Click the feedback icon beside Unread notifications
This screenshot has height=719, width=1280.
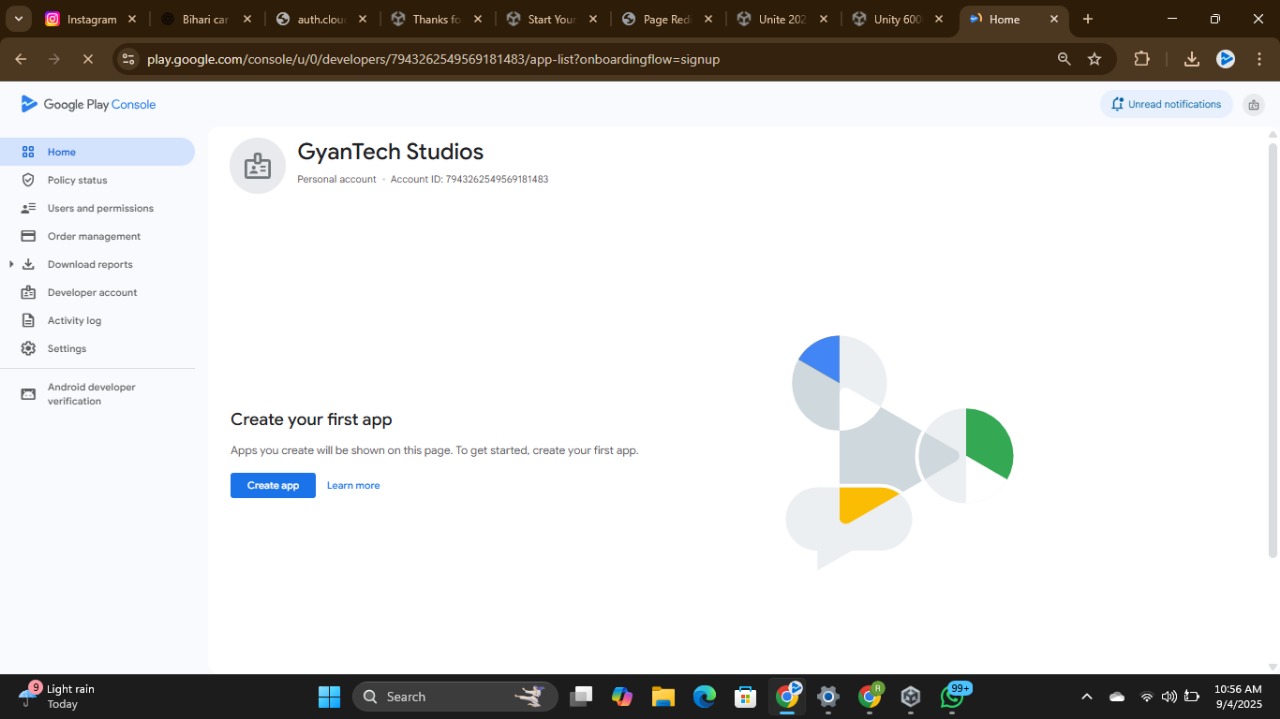tap(1253, 104)
